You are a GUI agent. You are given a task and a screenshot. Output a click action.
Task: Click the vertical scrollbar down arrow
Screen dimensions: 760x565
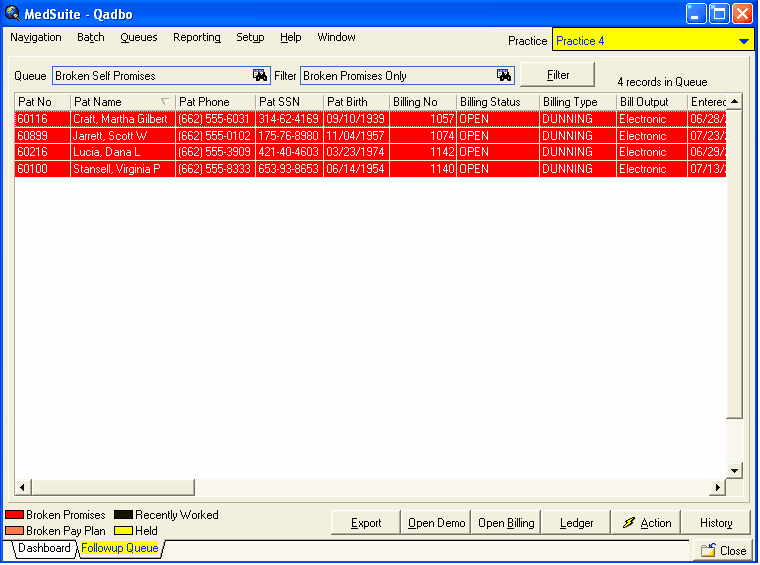(735, 471)
